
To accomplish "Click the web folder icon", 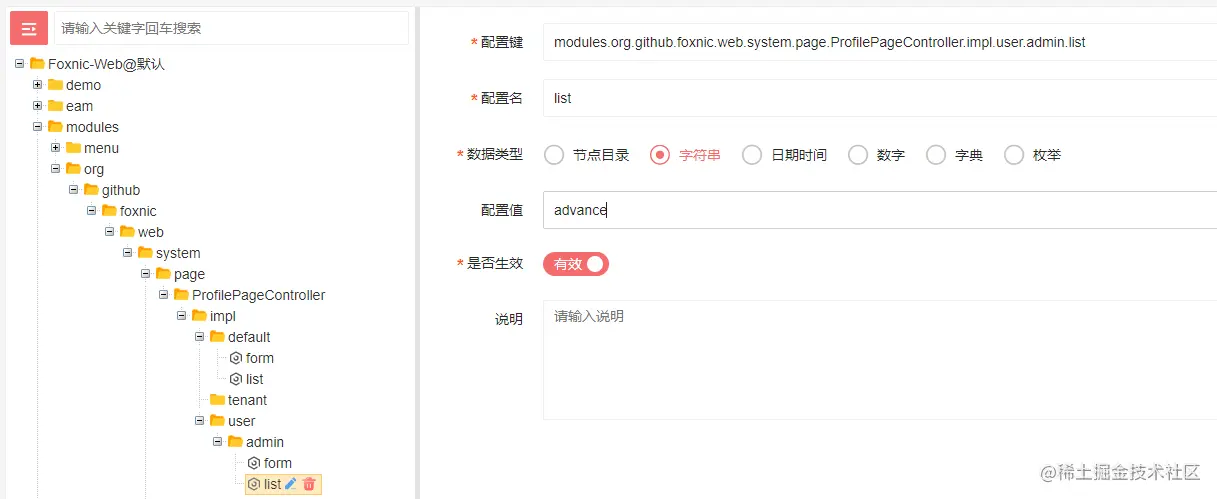I will pos(127,232).
